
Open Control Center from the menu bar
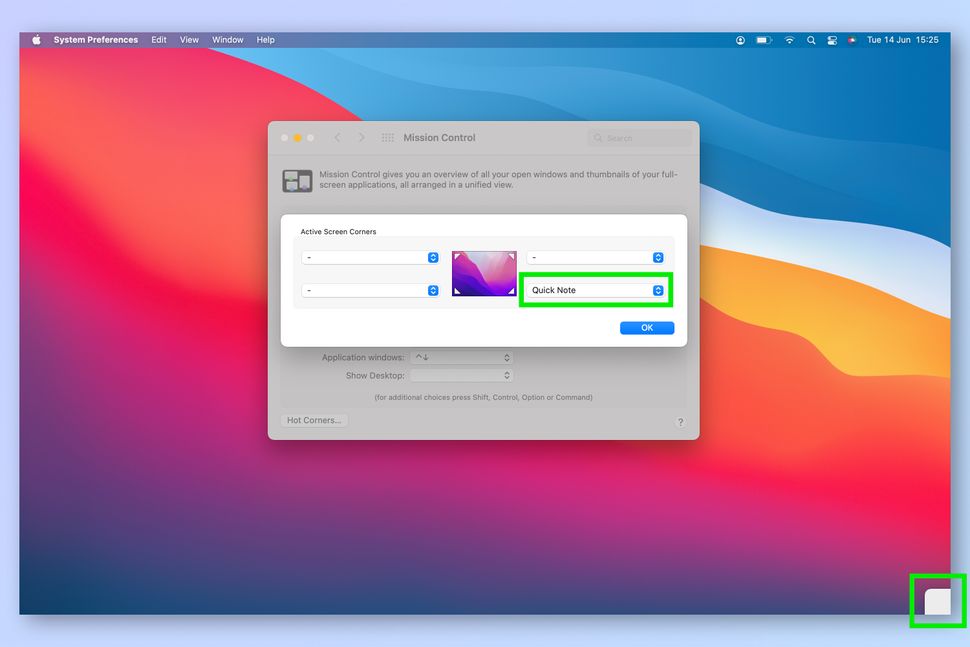832,40
